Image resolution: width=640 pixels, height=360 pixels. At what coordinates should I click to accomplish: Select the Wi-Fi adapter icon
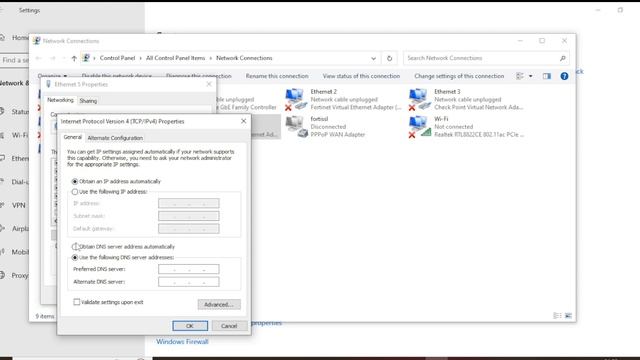(419, 127)
